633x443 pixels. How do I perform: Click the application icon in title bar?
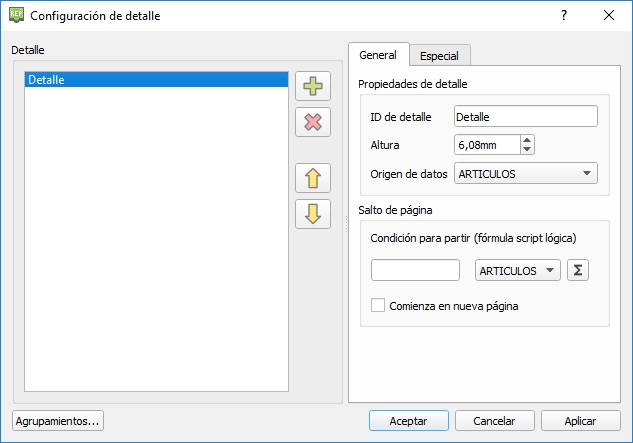16,15
